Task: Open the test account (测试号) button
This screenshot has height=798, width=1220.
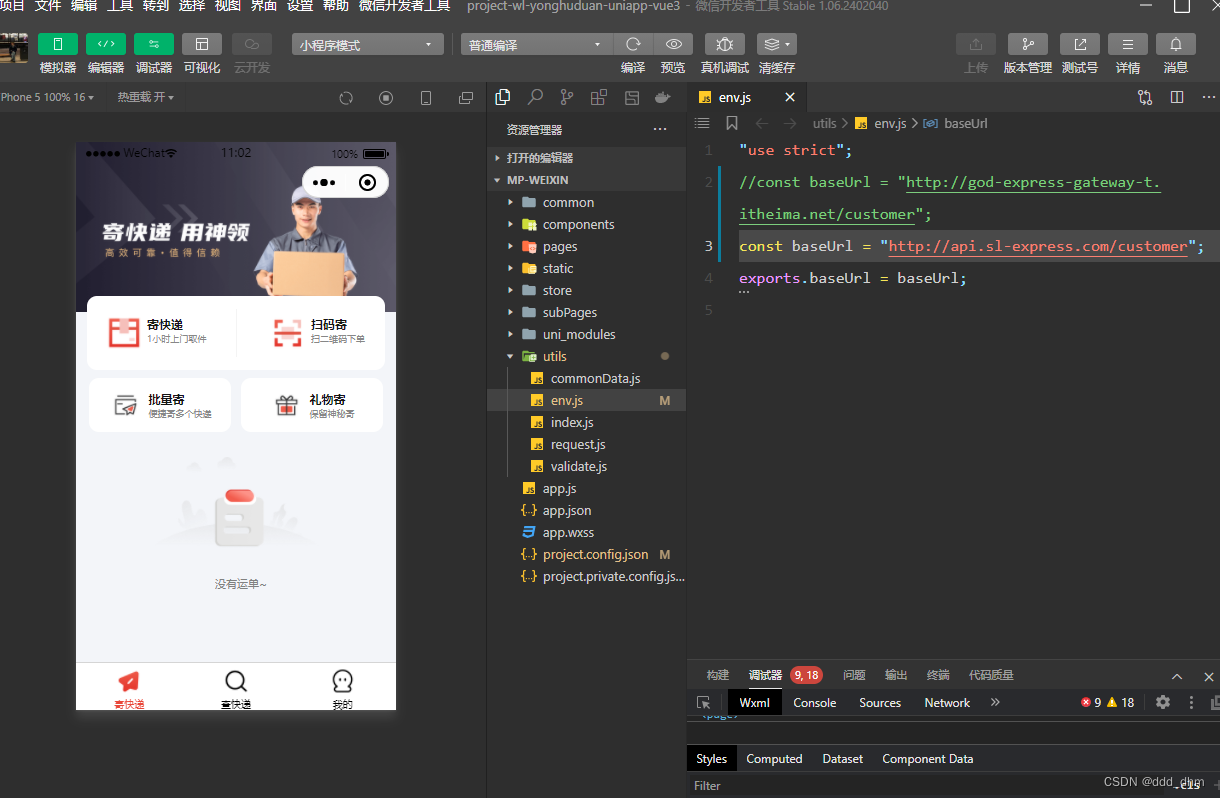Action: (x=1080, y=44)
